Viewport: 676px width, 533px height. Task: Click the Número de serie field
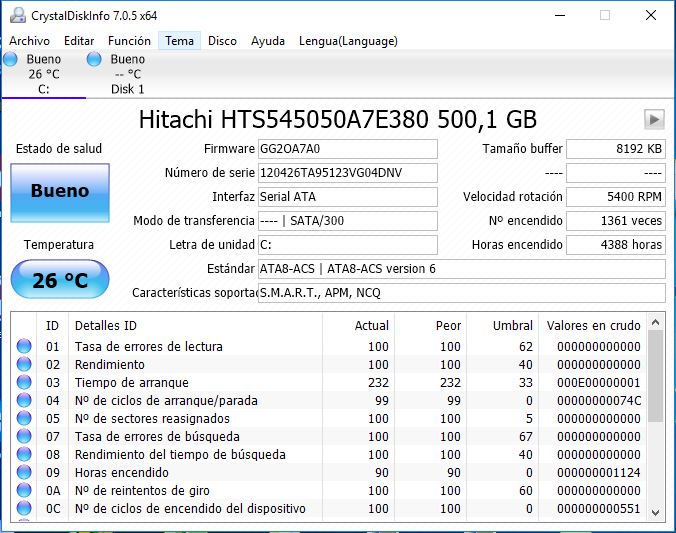click(347, 173)
